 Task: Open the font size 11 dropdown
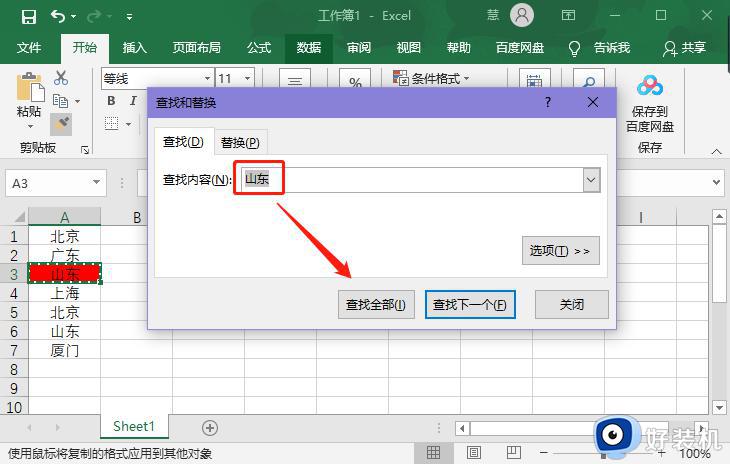point(247,78)
